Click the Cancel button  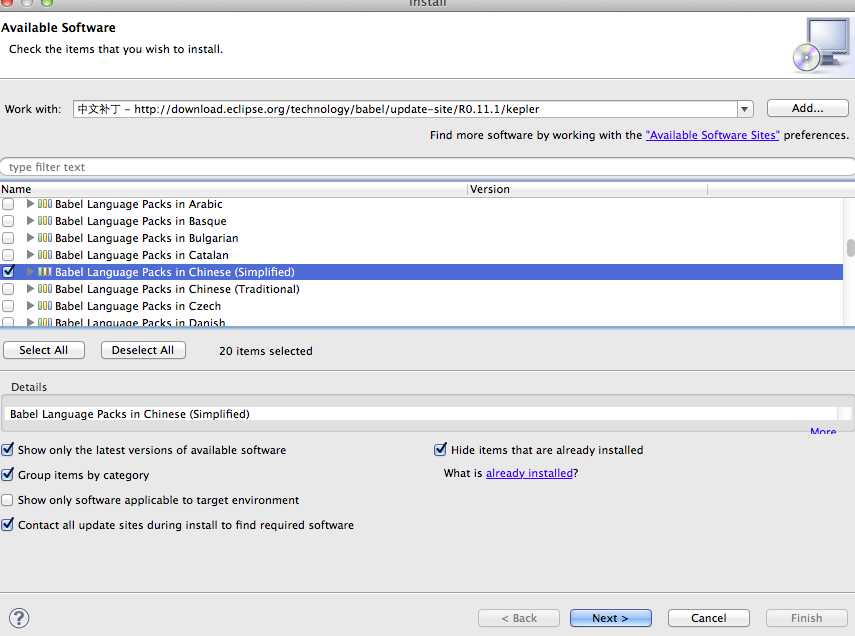pyautogui.click(x=708, y=618)
